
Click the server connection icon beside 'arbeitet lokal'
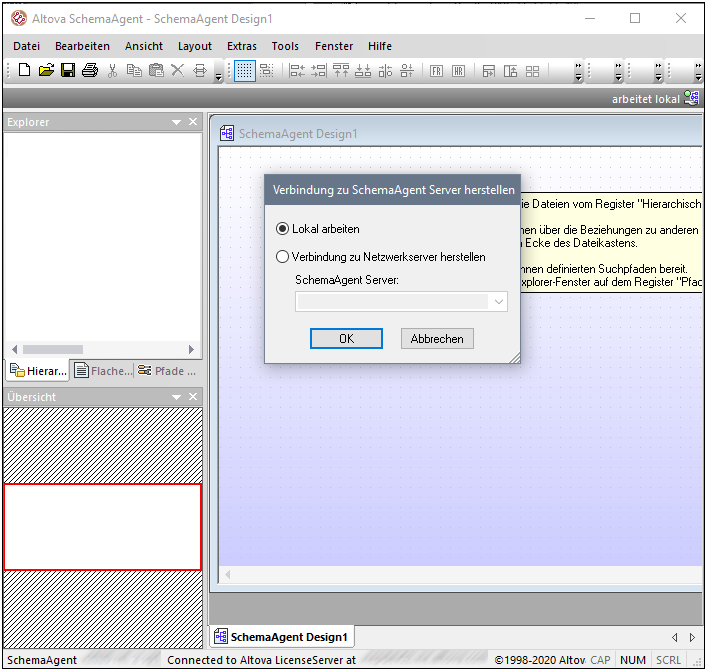(691, 98)
